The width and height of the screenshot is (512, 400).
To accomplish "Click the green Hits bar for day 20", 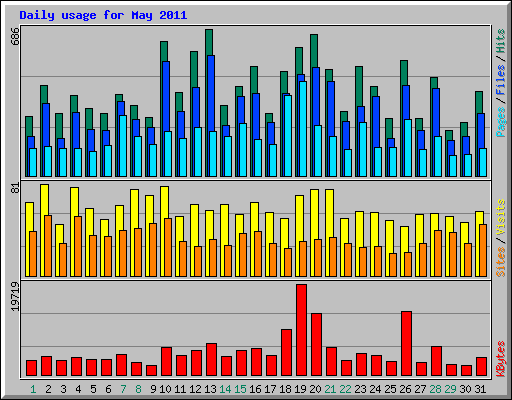I will click(314, 51).
